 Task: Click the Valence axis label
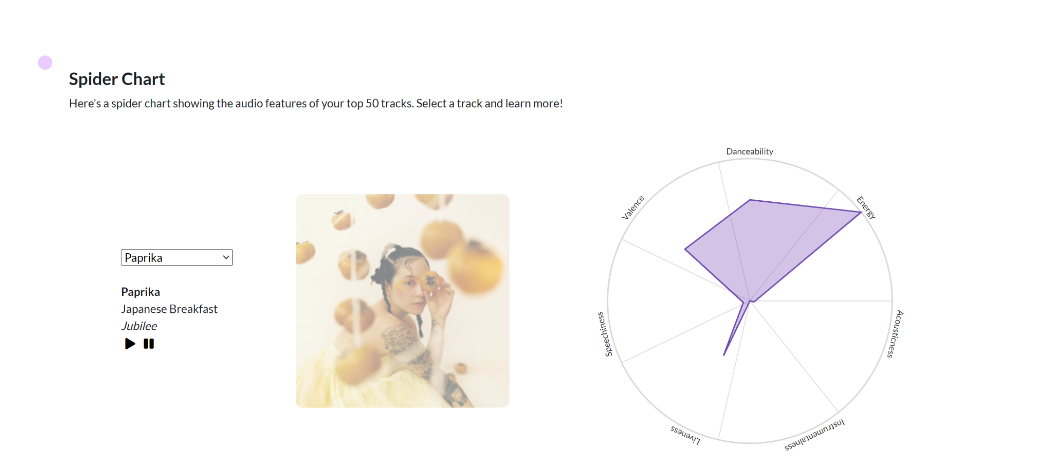tap(633, 208)
